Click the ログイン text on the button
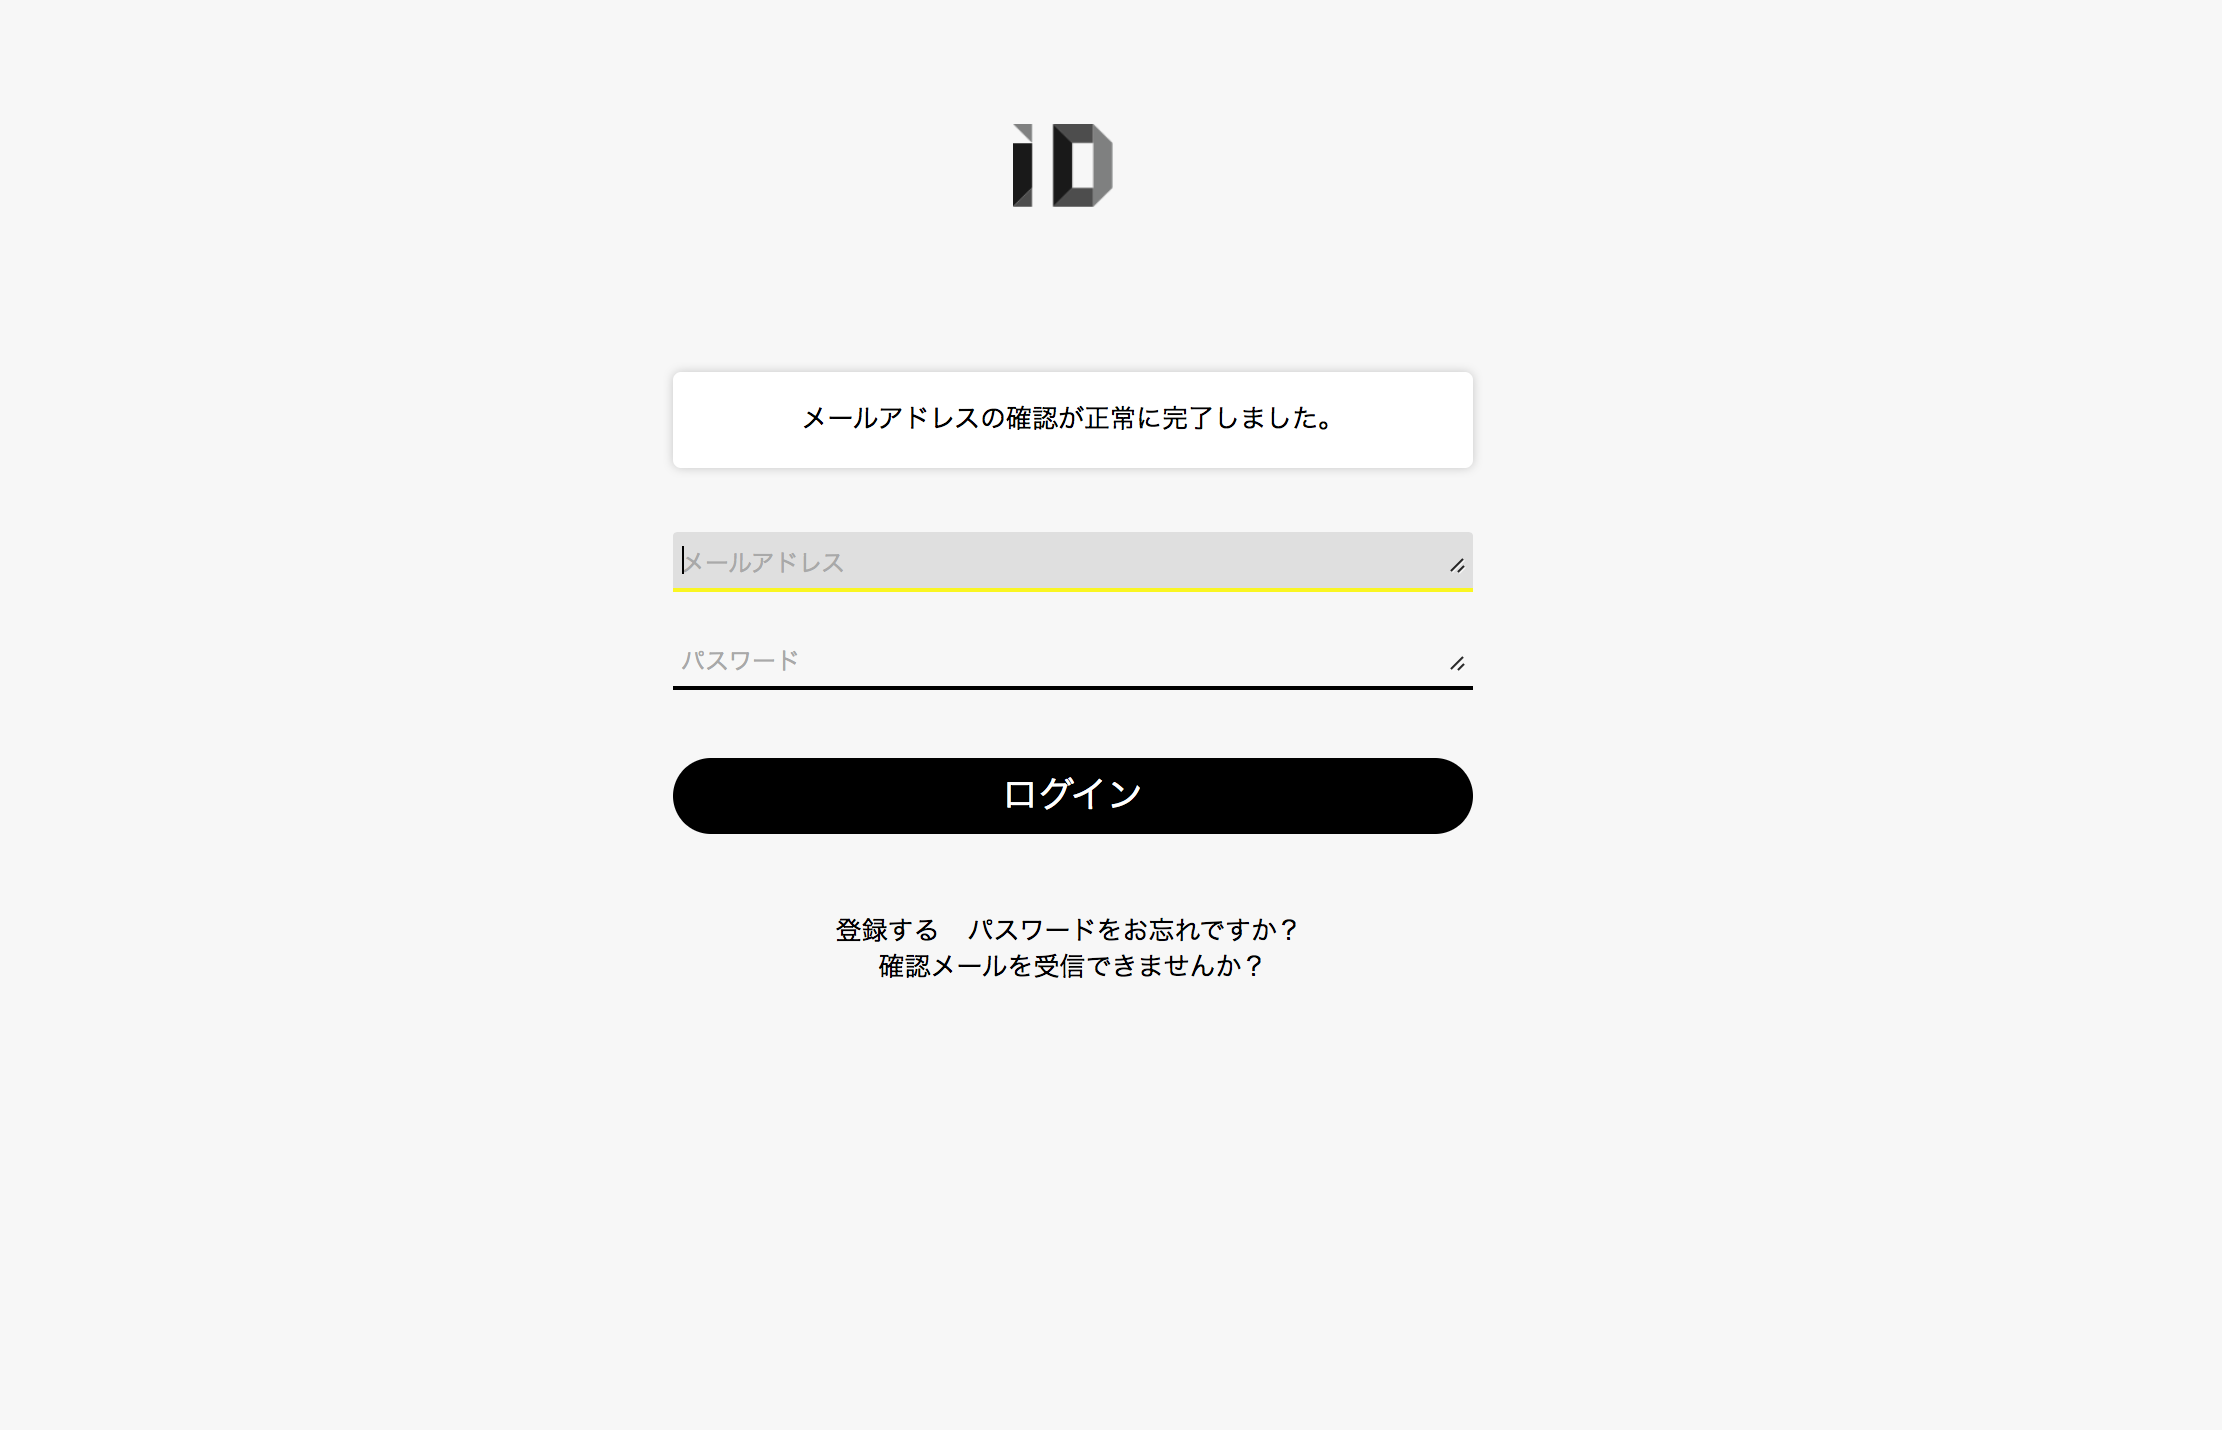The height and width of the screenshot is (1430, 2222). [1072, 794]
